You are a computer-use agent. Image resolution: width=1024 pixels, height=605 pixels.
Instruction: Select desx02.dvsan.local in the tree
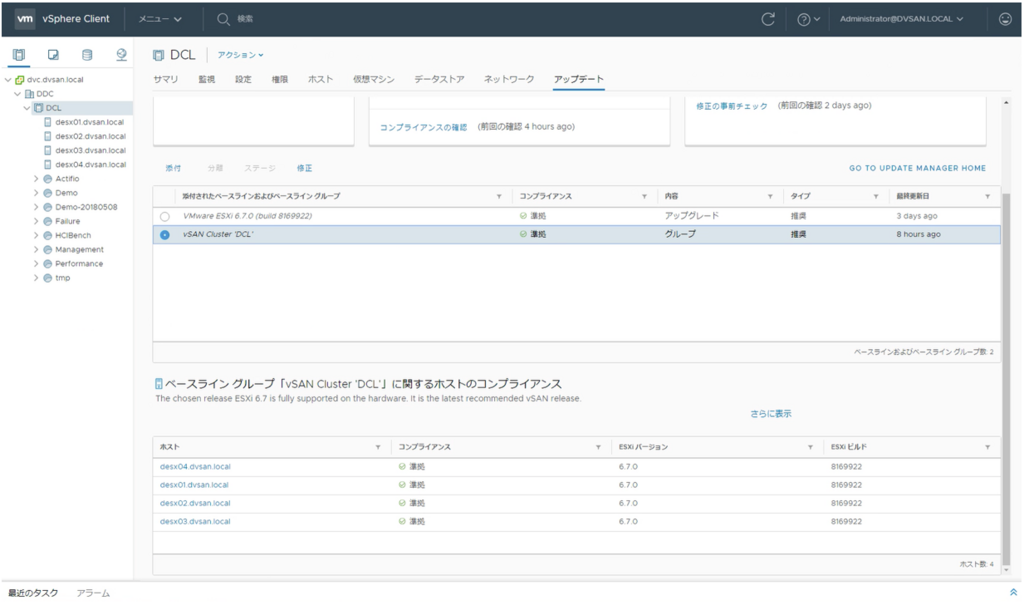[x=90, y=137]
